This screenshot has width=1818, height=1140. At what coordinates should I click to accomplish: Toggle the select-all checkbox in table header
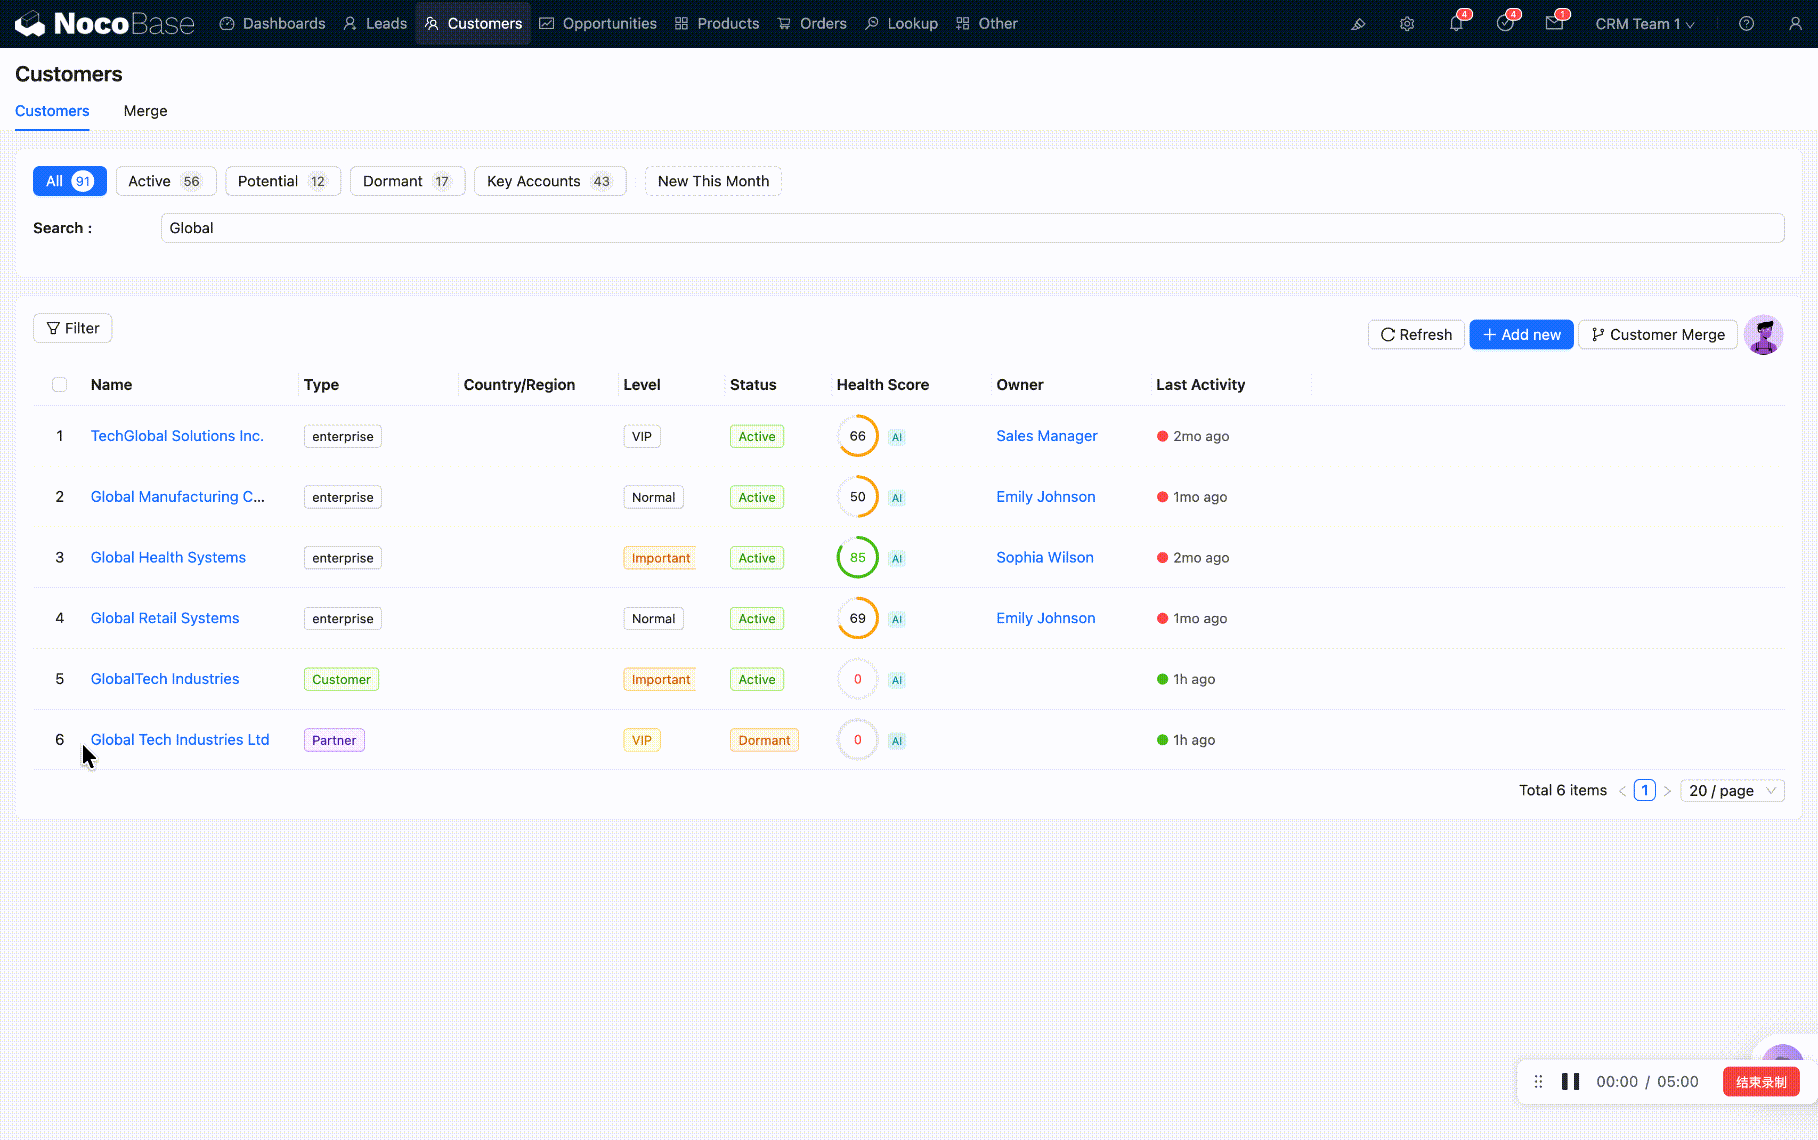click(x=60, y=385)
